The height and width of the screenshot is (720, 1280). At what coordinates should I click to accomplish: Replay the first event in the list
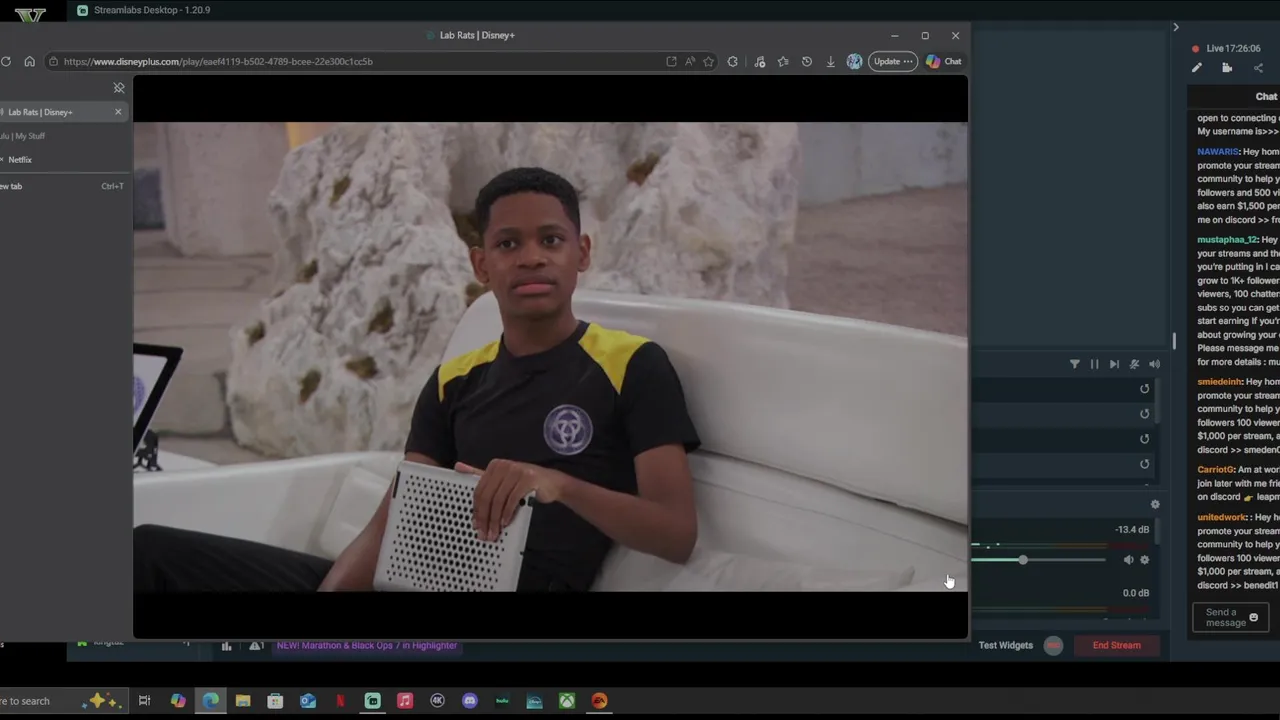point(1144,389)
